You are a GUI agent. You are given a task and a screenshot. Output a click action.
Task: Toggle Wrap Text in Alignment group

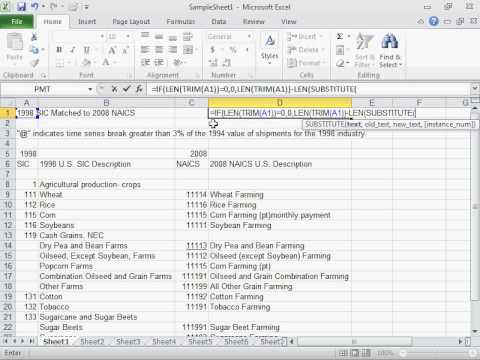click(187, 37)
